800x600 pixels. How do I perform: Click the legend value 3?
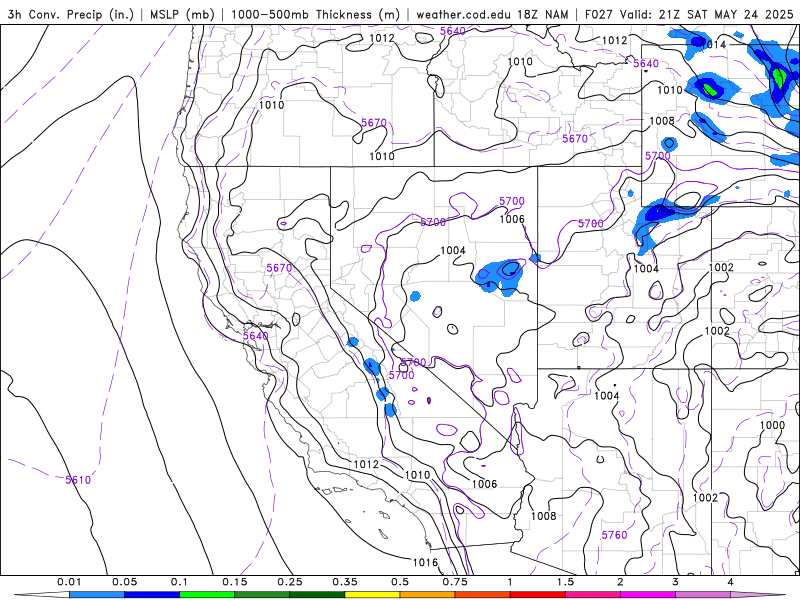(x=676, y=582)
